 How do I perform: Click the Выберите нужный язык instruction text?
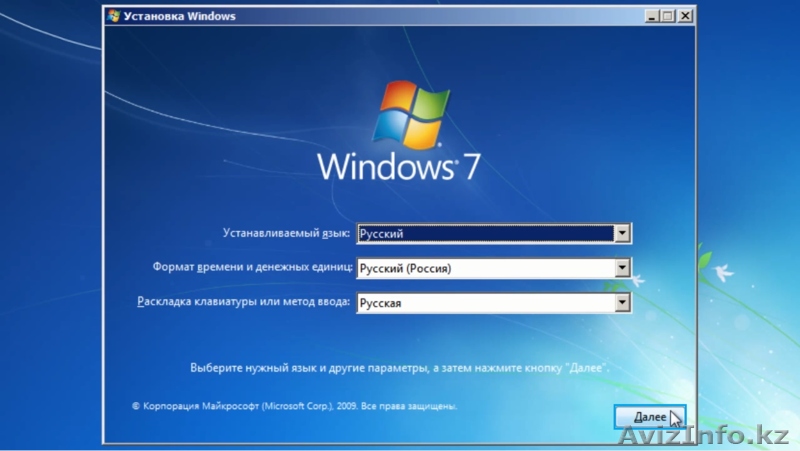tap(399, 368)
